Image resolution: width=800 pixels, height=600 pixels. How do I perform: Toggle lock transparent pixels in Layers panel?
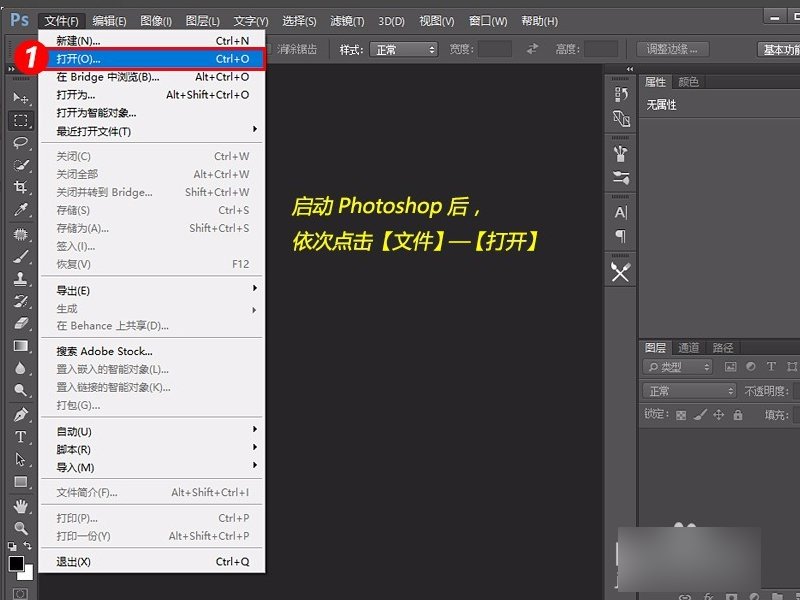[680, 416]
